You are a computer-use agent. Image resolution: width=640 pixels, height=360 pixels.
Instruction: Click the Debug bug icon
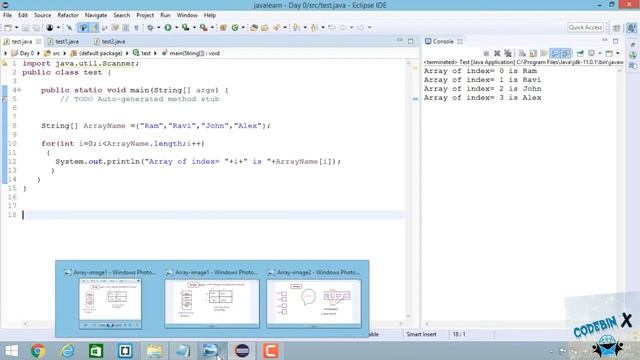pyautogui.click(x=151, y=27)
